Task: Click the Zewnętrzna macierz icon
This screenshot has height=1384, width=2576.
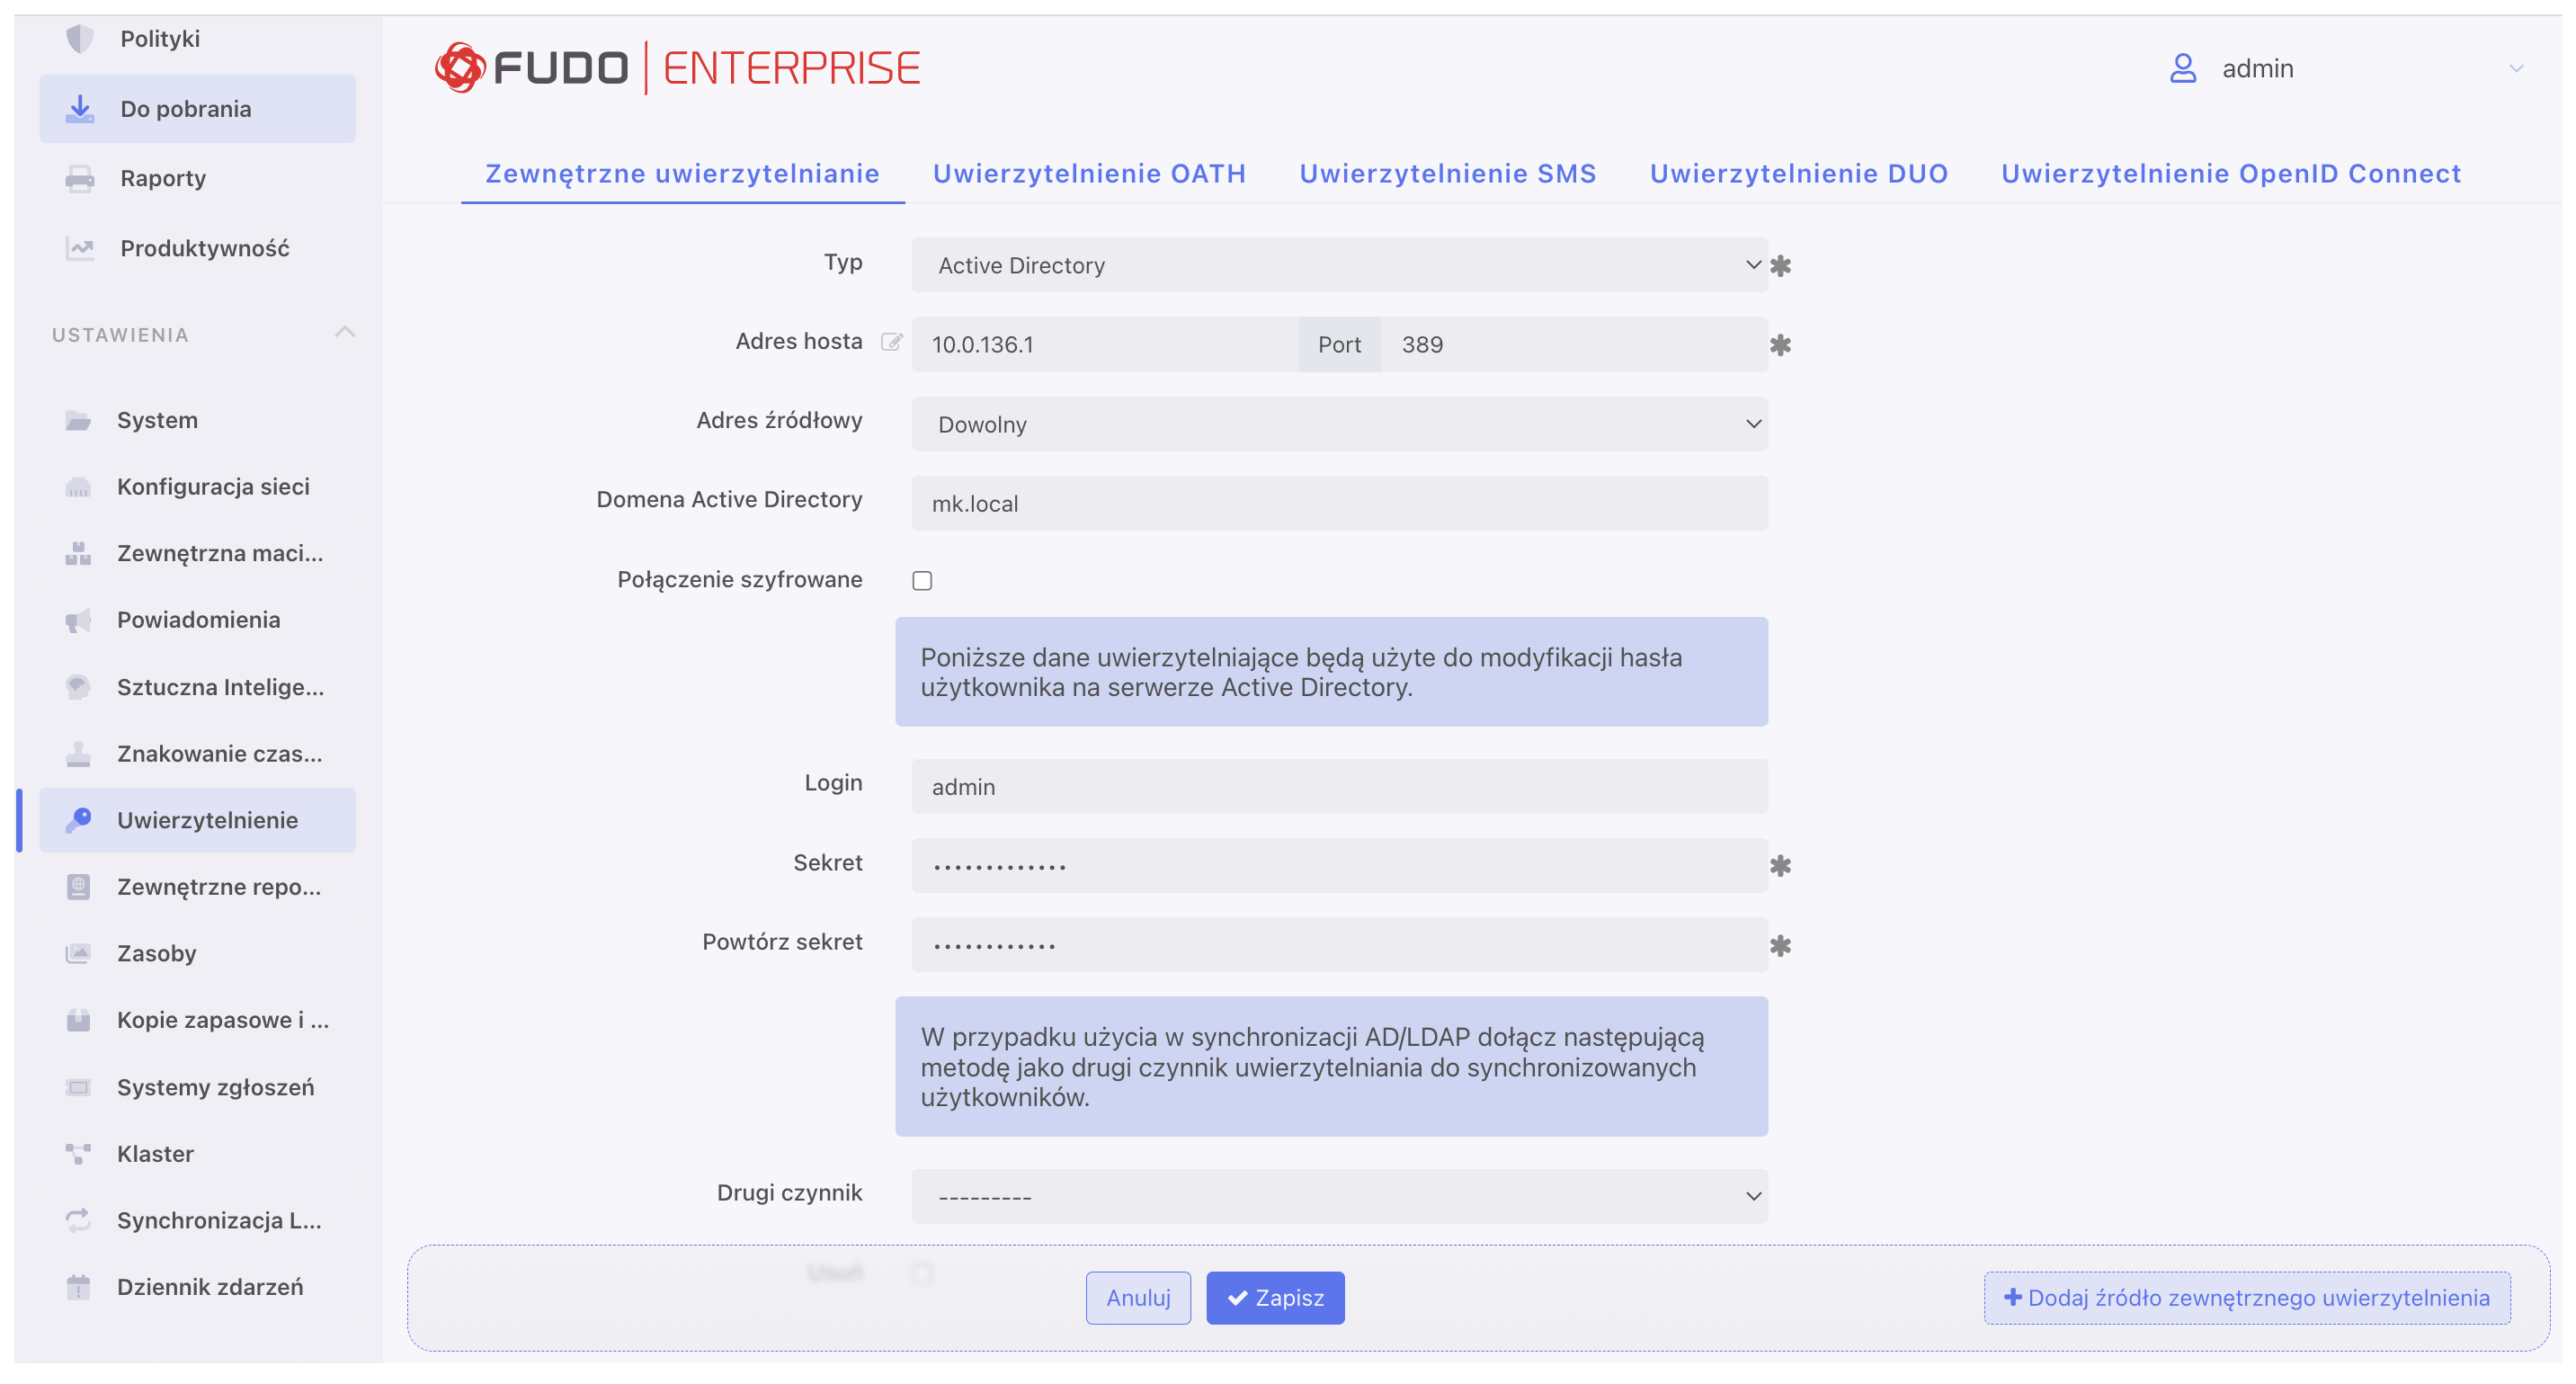Action: pos(78,553)
